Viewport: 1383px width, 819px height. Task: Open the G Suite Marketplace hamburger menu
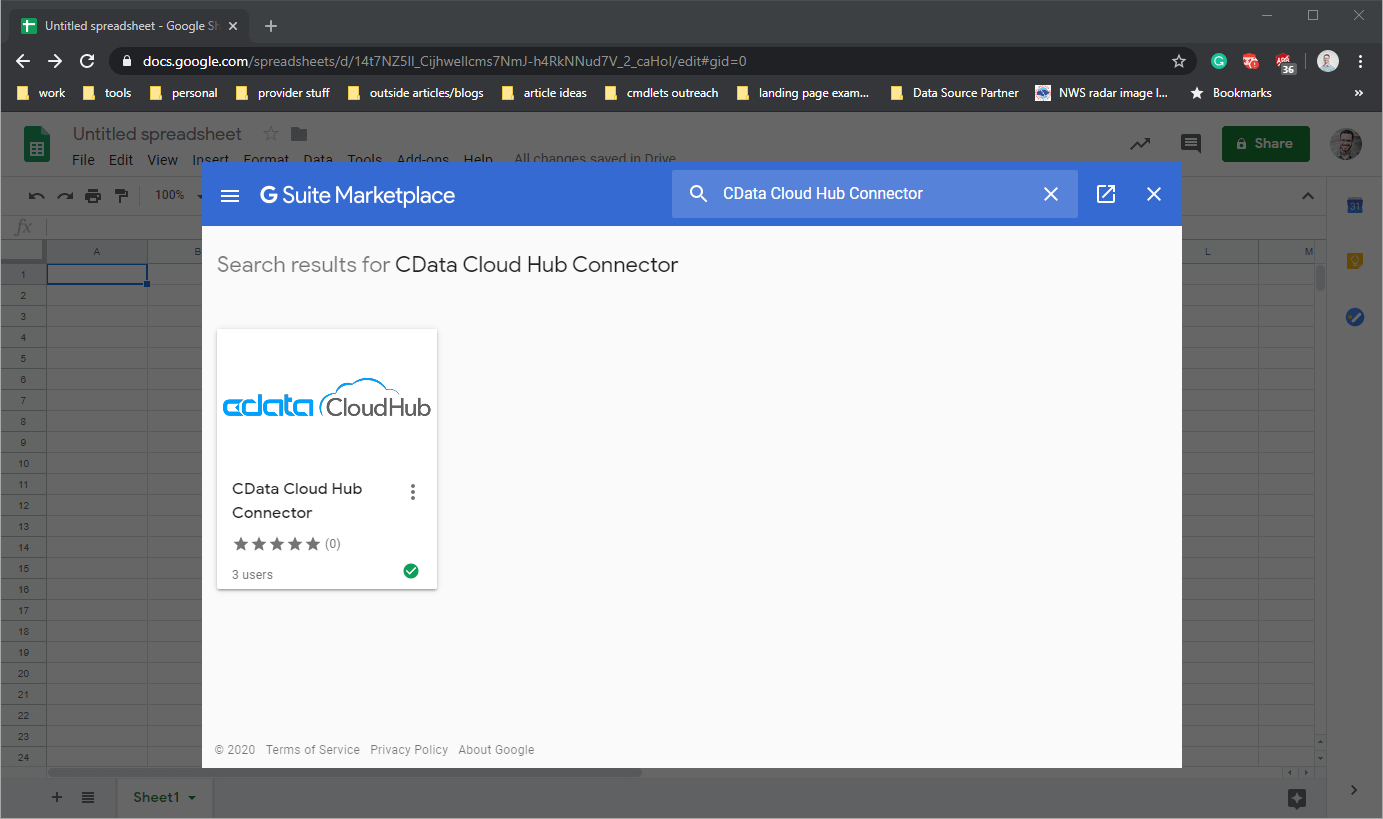coord(230,195)
